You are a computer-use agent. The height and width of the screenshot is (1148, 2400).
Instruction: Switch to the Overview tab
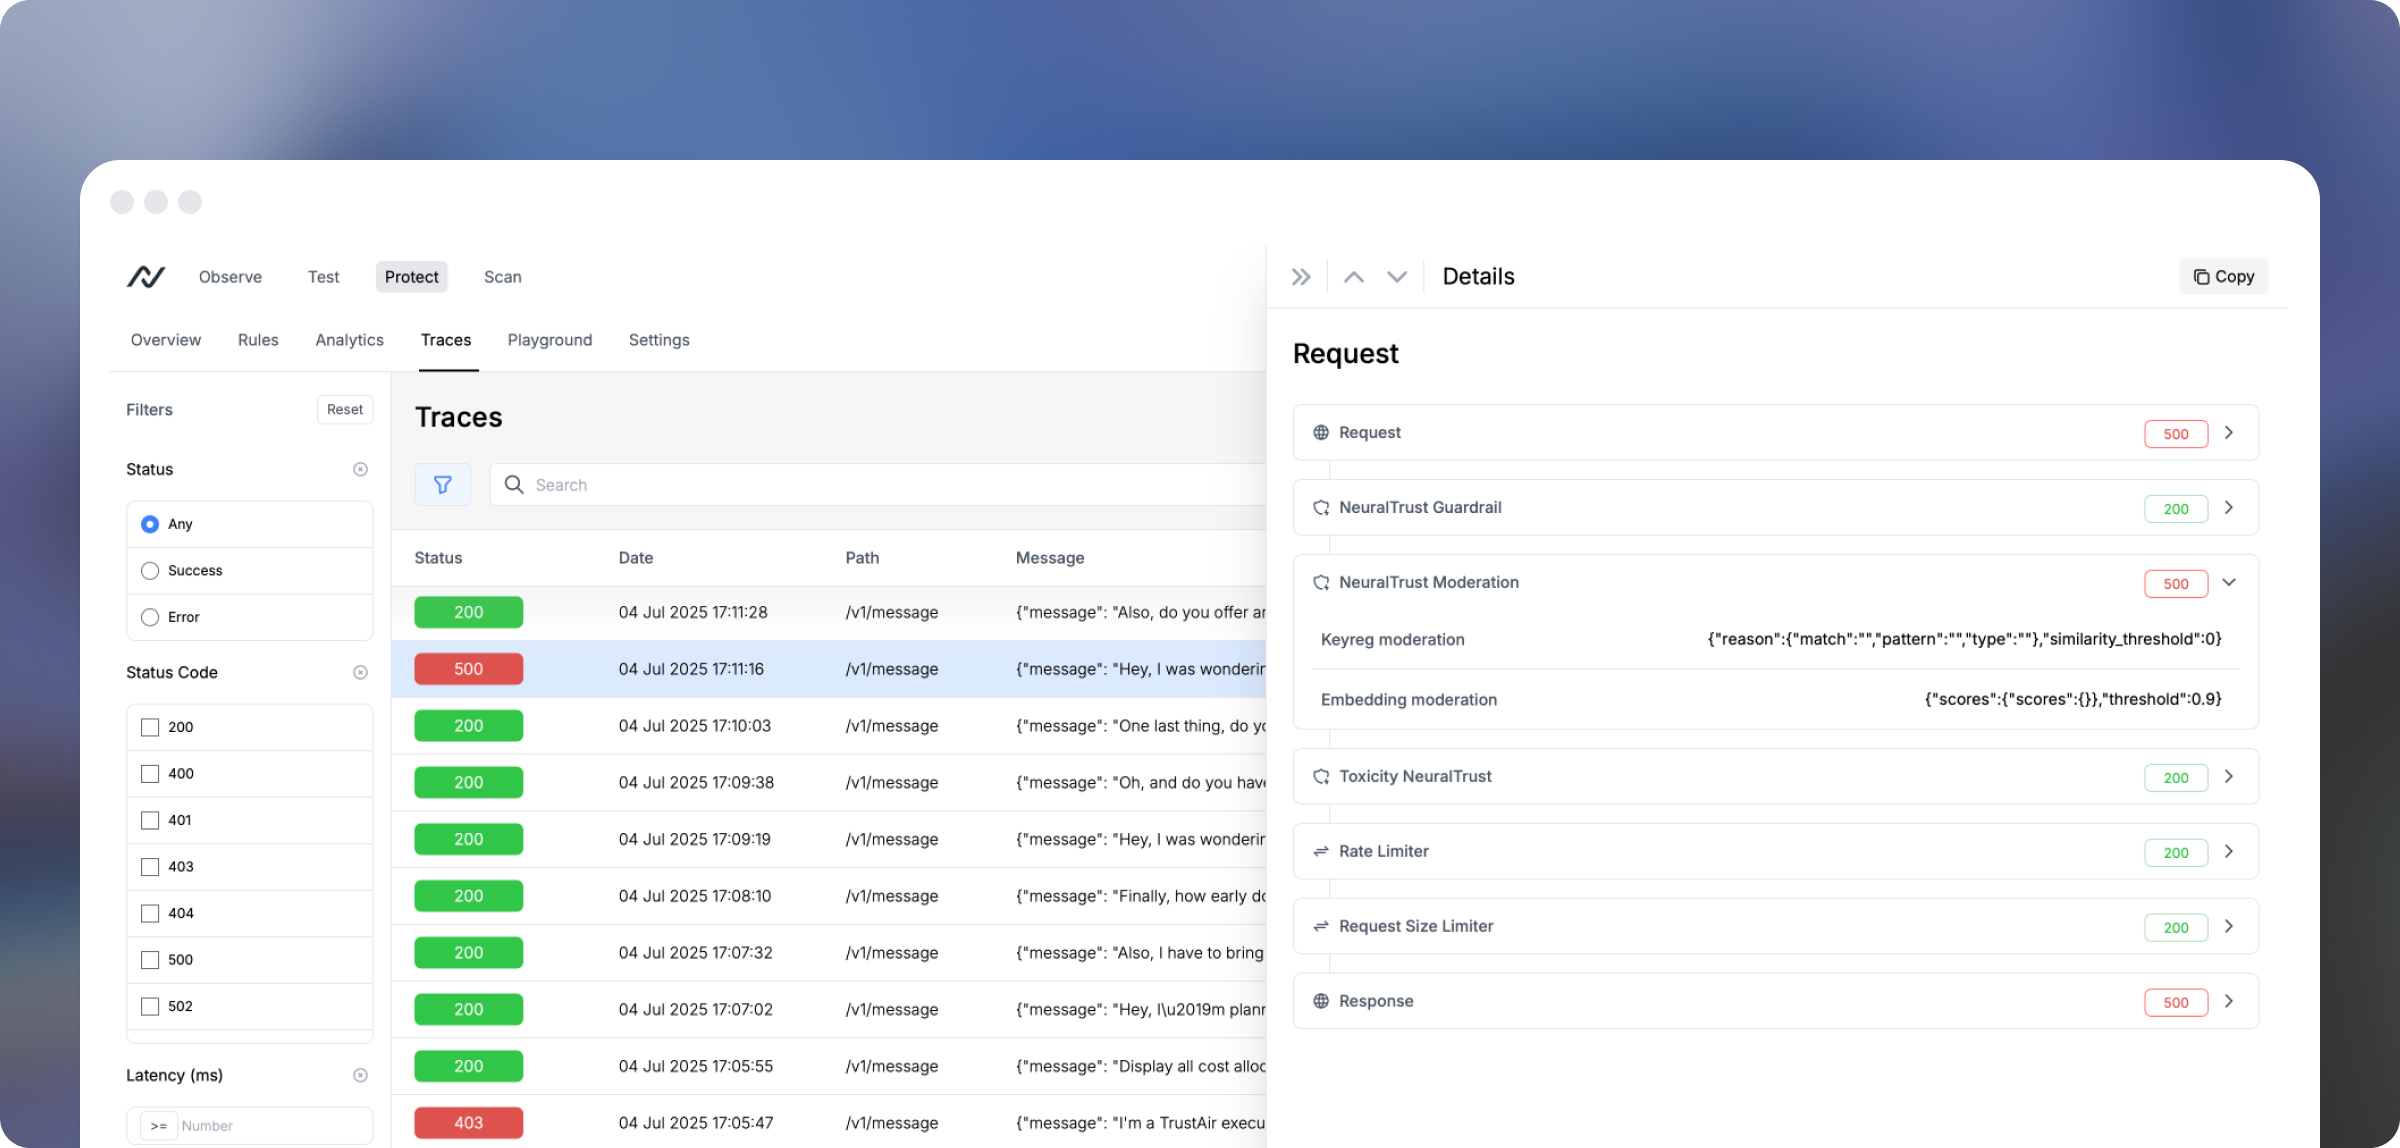click(x=166, y=340)
